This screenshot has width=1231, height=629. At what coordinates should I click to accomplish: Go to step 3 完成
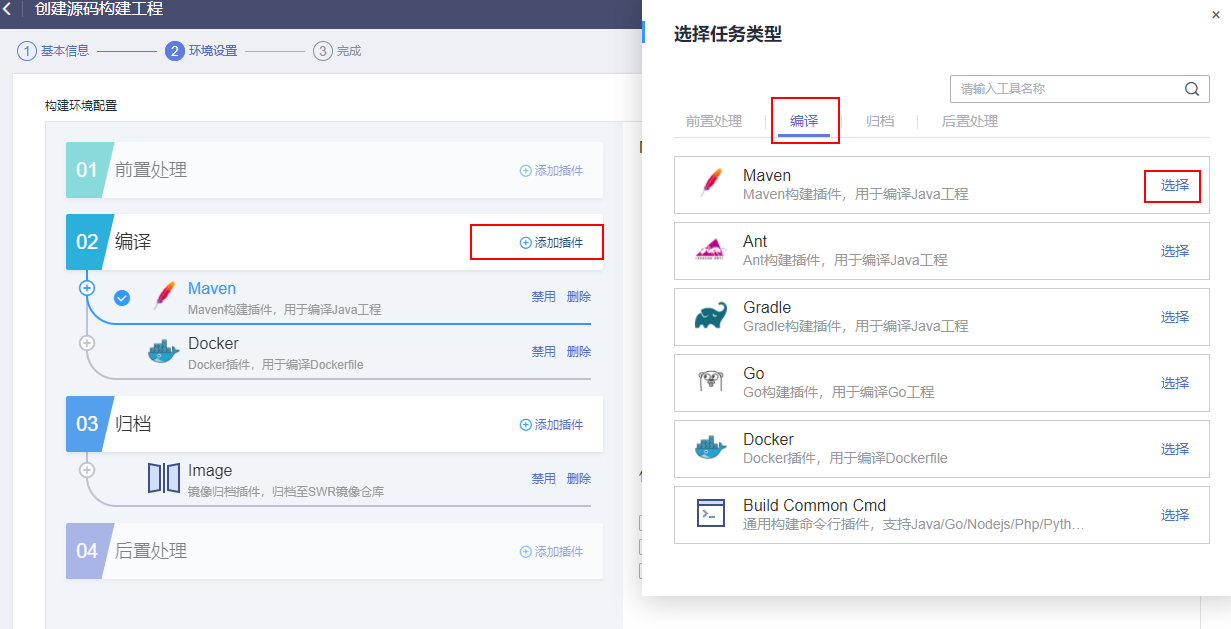[337, 51]
